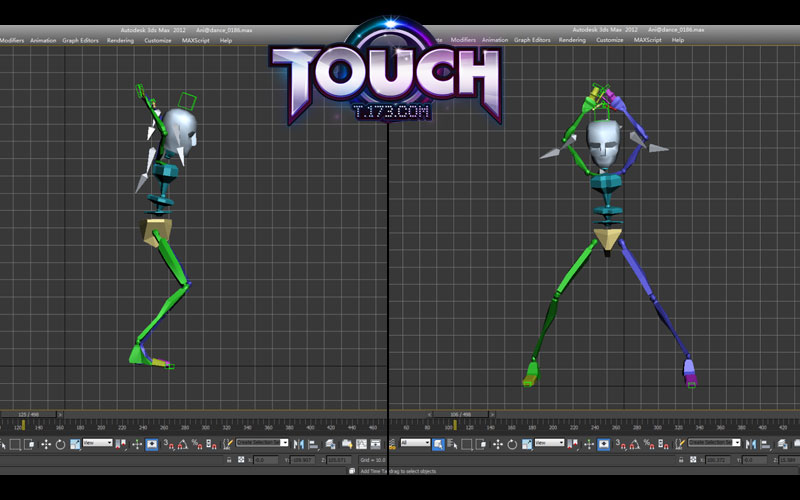Click Select and Manipulate icon in left window
The height and width of the screenshot is (500, 800).
coord(137,444)
